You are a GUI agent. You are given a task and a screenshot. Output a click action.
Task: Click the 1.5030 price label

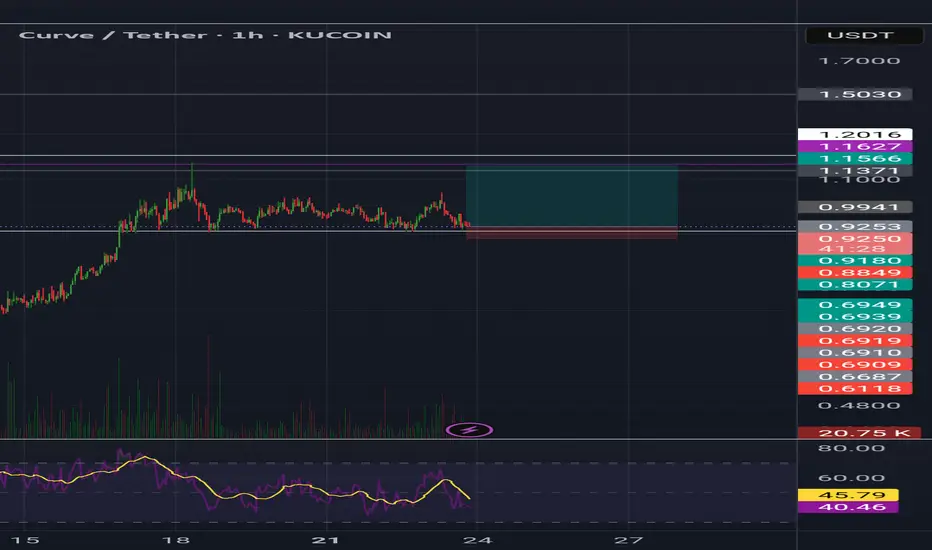[855, 94]
